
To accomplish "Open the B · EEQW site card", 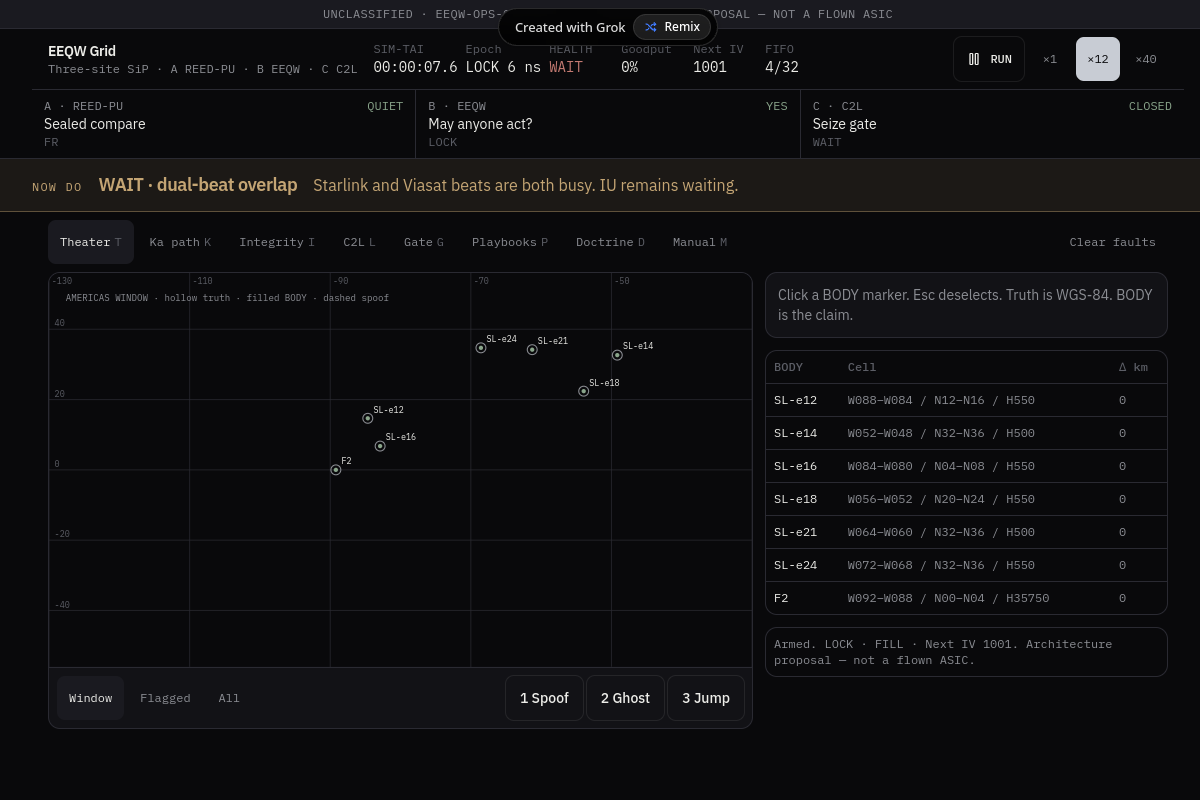I will click(608, 124).
